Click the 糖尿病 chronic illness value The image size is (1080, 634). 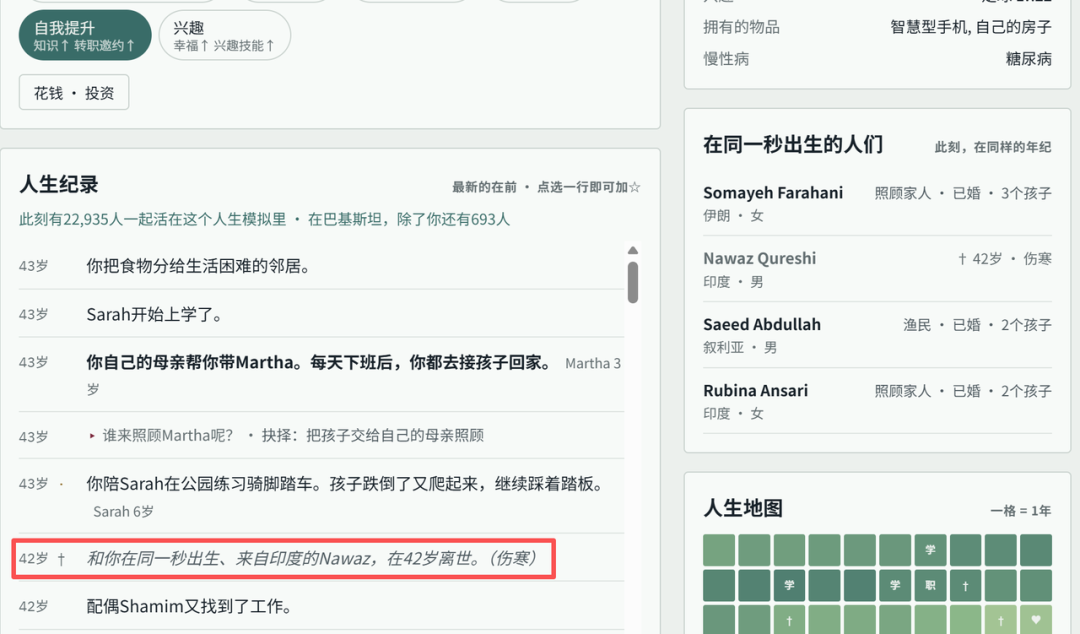[x=1028, y=59]
